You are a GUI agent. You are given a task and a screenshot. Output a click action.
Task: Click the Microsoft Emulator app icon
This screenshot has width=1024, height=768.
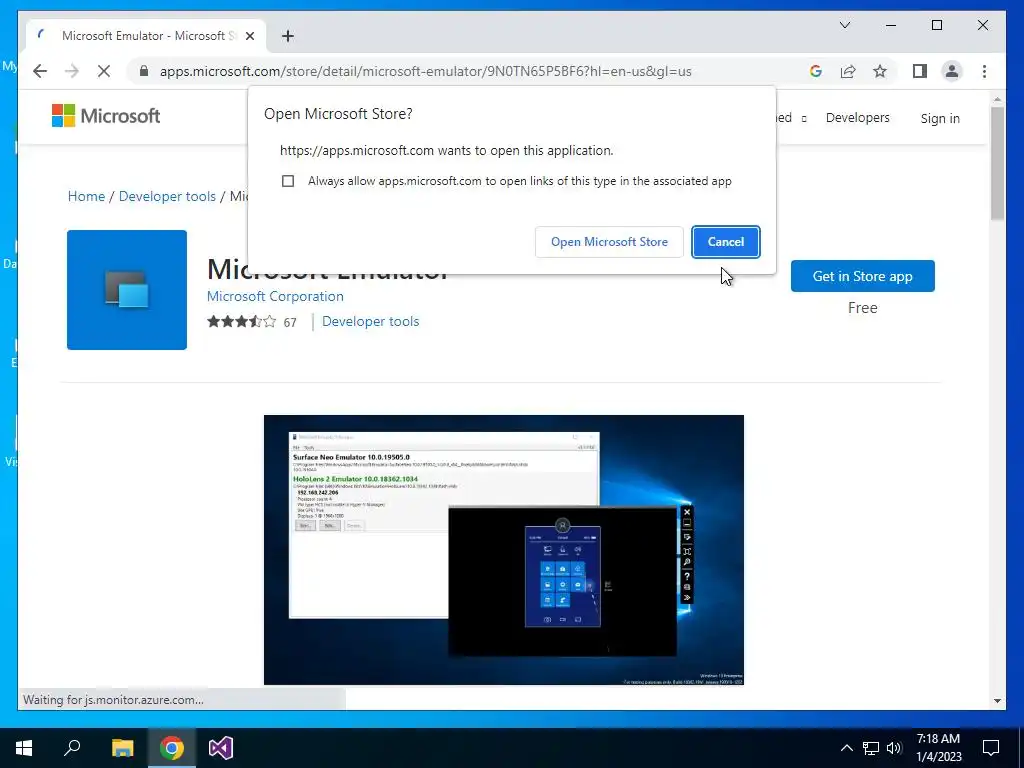click(127, 290)
